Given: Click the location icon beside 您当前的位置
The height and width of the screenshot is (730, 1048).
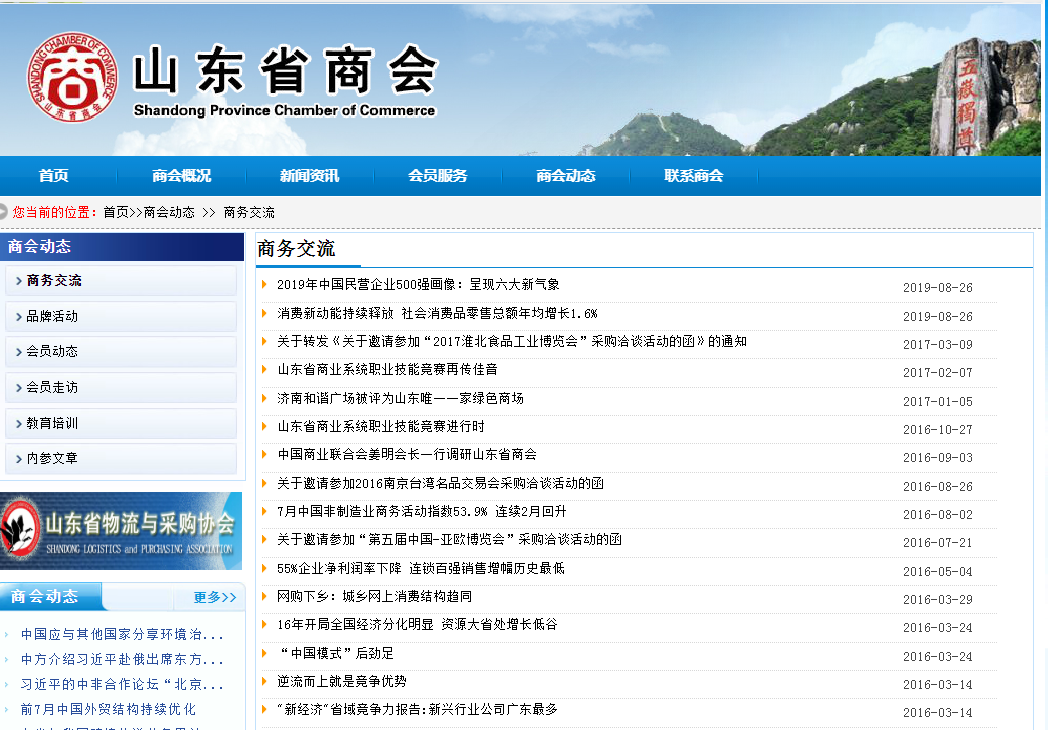Looking at the screenshot, I should tap(4, 212).
